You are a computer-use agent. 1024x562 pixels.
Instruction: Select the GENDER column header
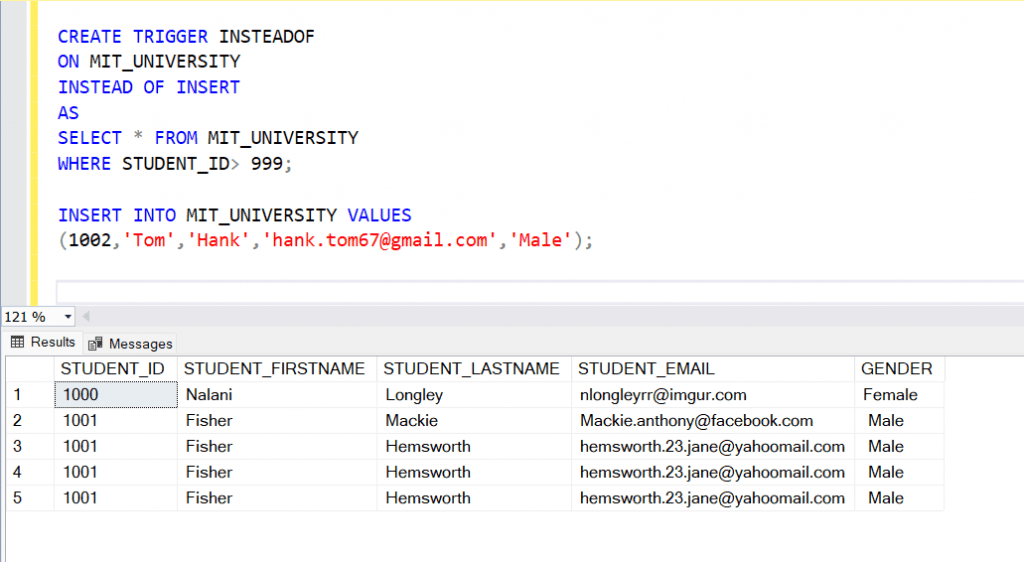point(899,369)
